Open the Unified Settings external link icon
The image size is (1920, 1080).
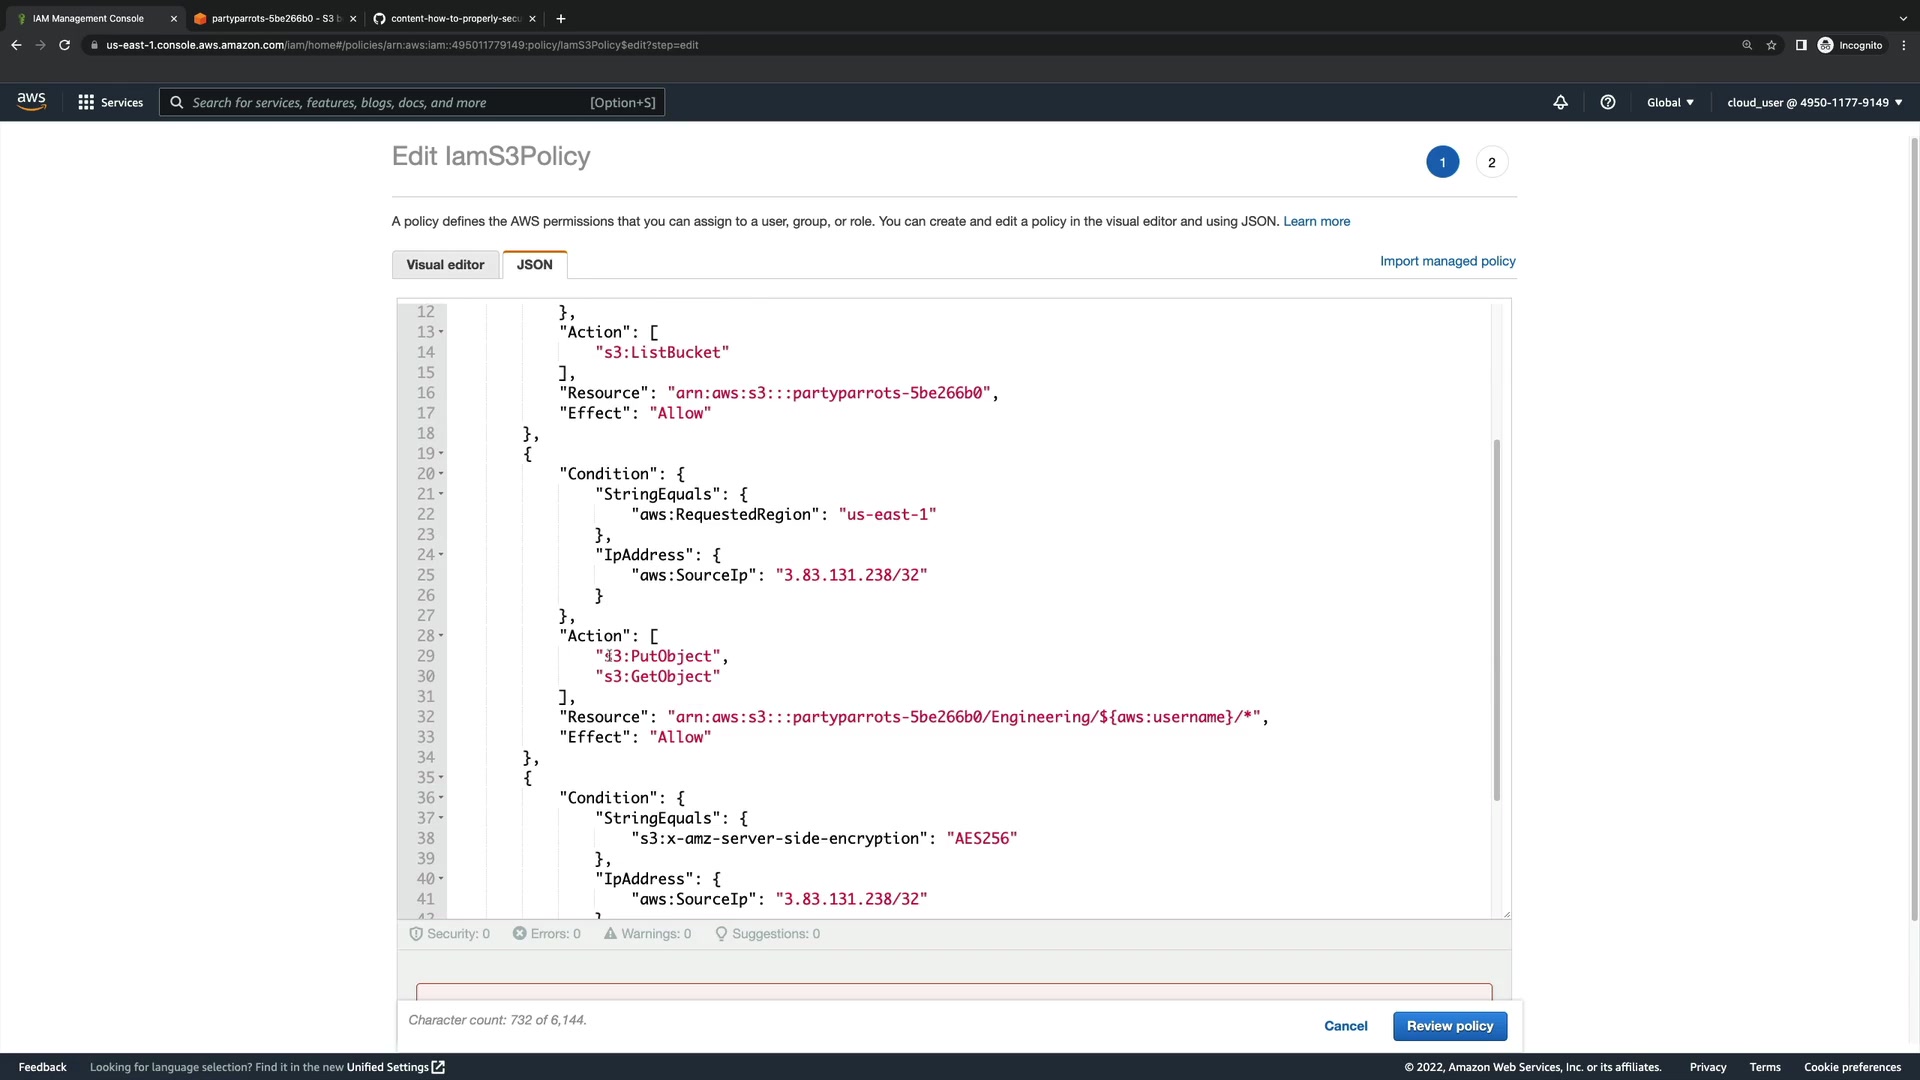pos(438,1067)
